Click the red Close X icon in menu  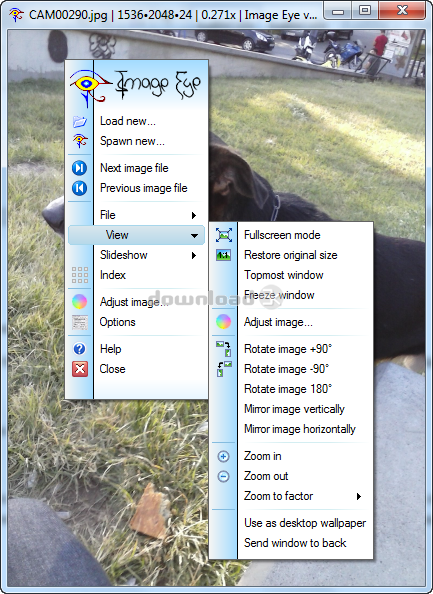[x=80, y=369]
